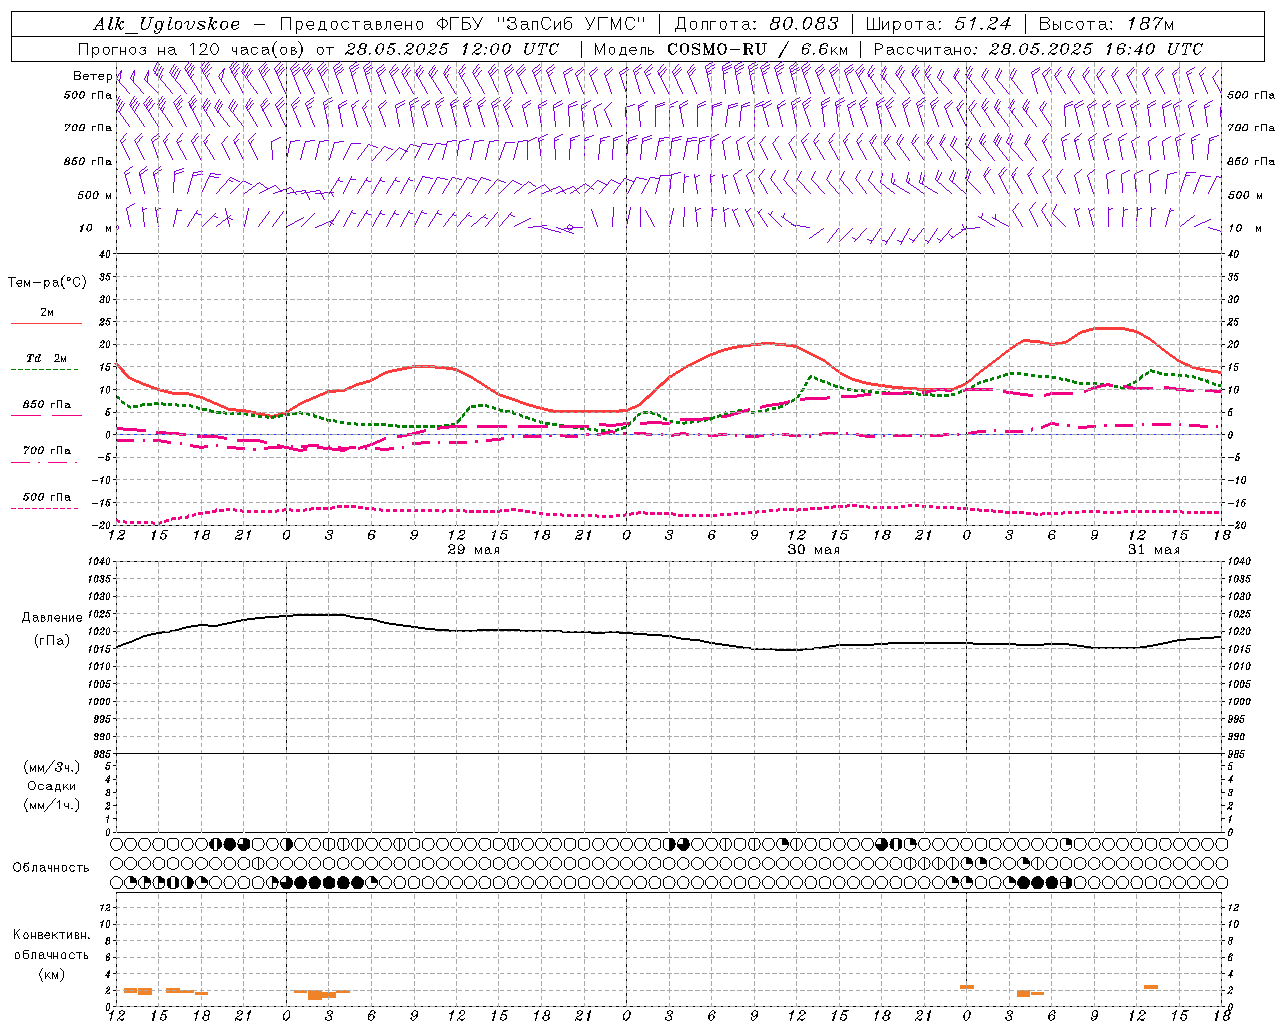Image resolution: width=1280 pixels, height=1024 pixels.
Task: Click the 850 гПа temperature legend entry
Action: [x=47, y=405]
